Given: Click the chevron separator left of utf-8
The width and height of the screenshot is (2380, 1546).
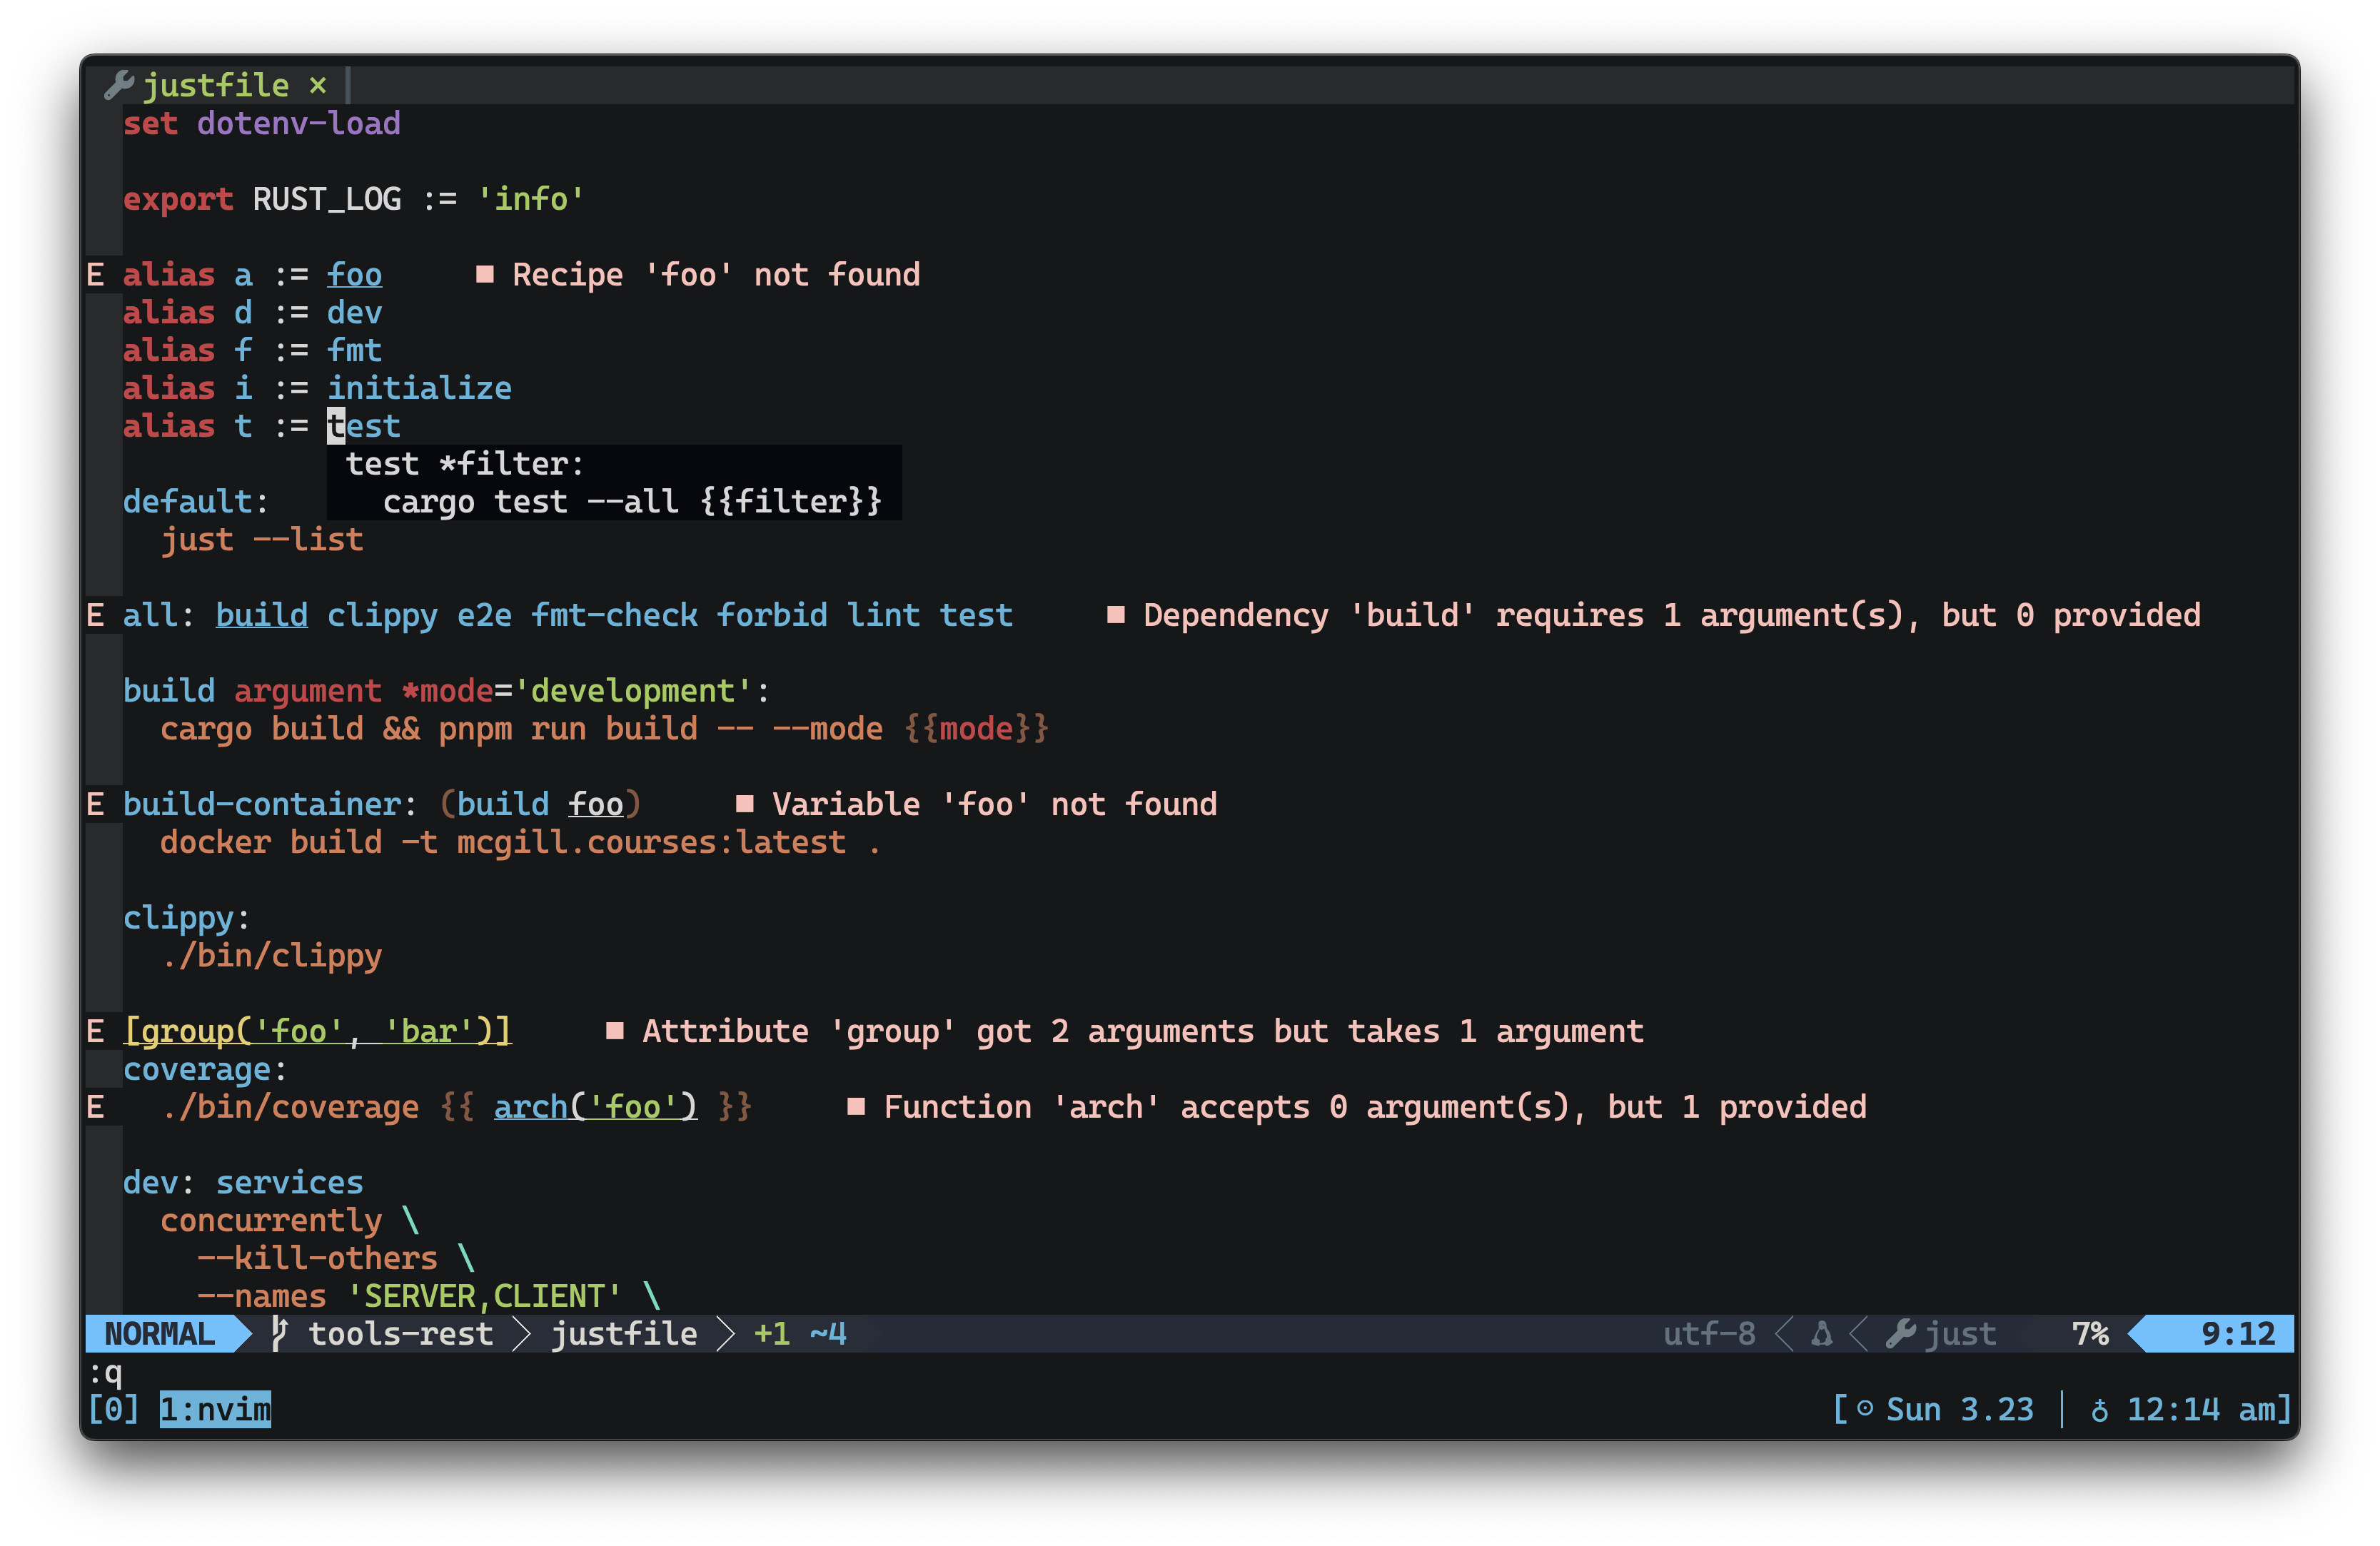Looking at the screenshot, I should [1785, 1333].
